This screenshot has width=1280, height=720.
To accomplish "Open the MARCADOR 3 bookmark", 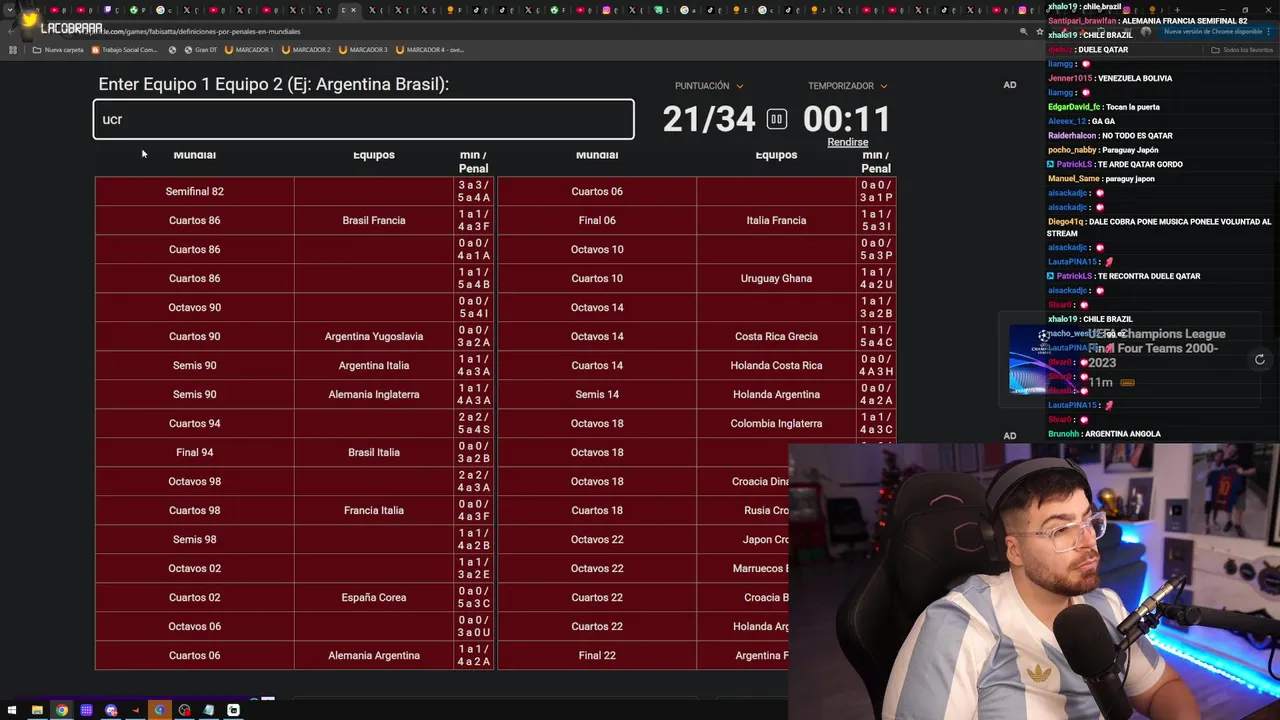I will point(363,49).
